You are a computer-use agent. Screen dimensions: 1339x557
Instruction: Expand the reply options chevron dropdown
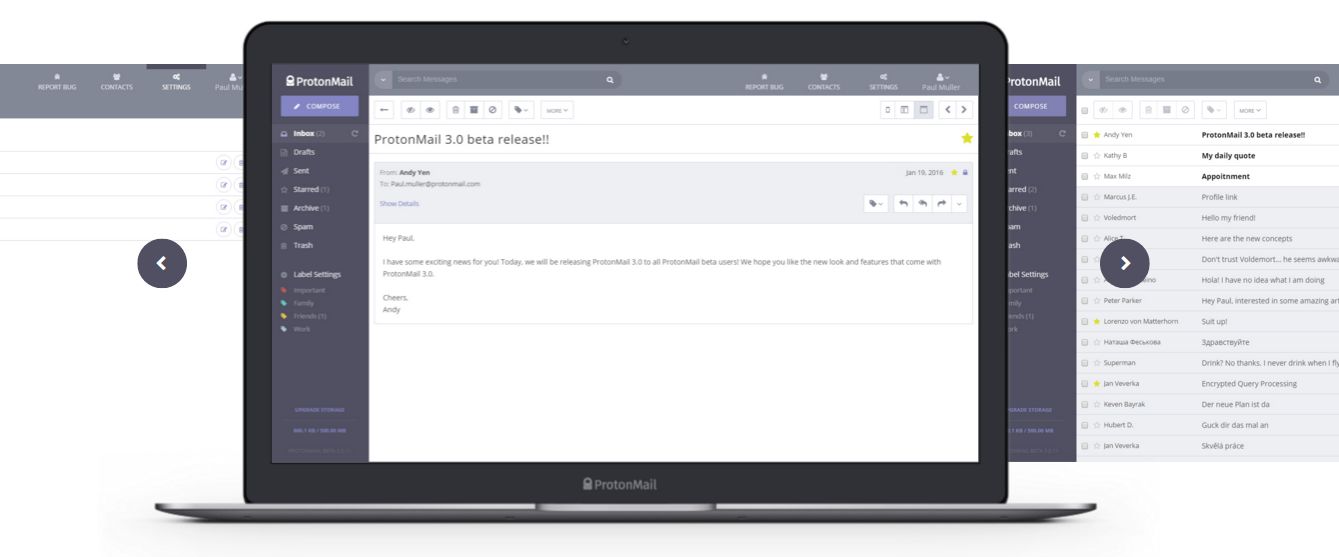(x=960, y=203)
